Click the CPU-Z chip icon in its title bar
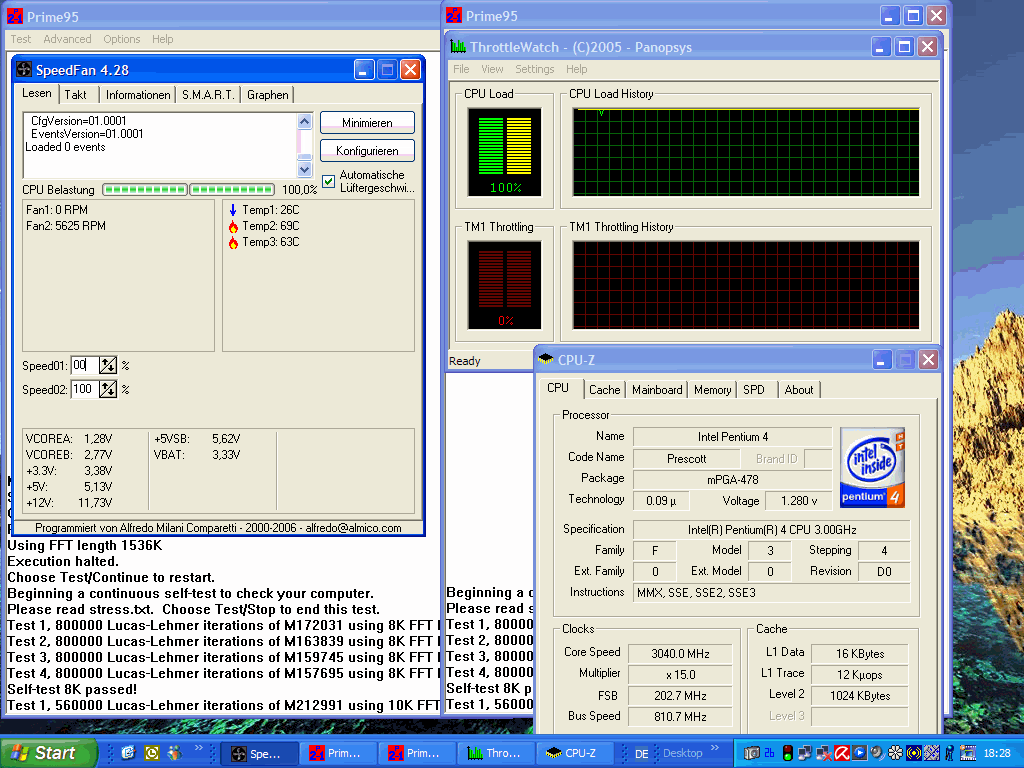Image resolution: width=1024 pixels, height=768 pixels. (545, 359)
